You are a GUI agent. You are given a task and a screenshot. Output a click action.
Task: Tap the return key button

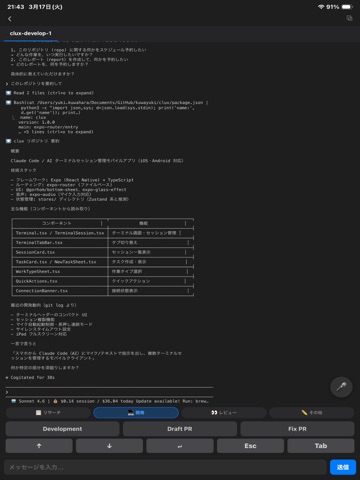click(x=180, y=446)
